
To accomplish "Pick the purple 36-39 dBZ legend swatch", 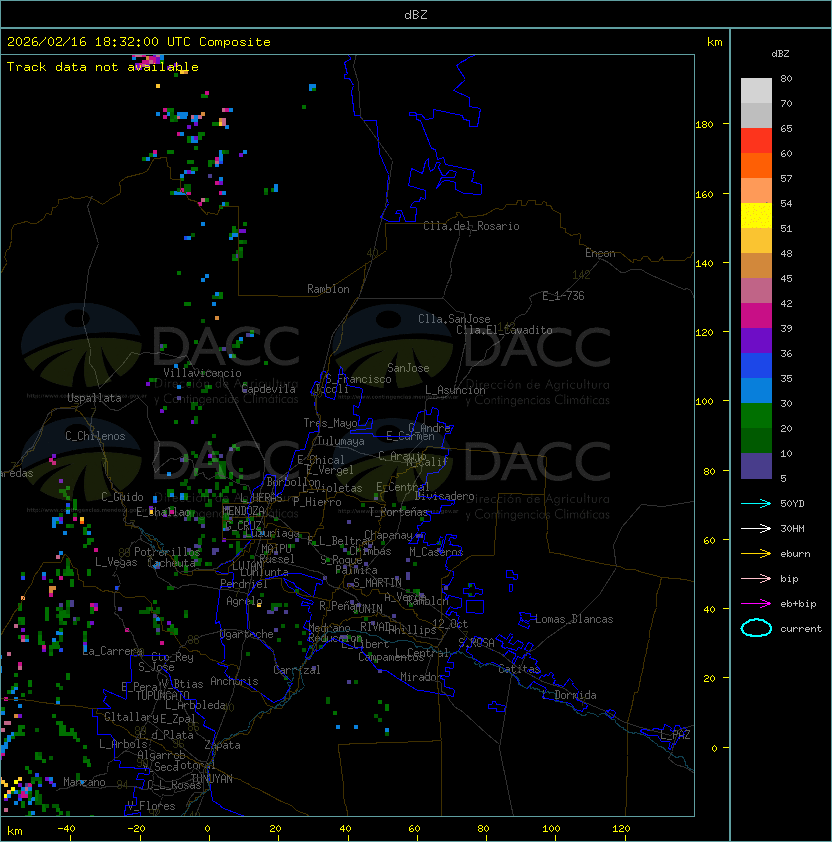I will [756, 340].
